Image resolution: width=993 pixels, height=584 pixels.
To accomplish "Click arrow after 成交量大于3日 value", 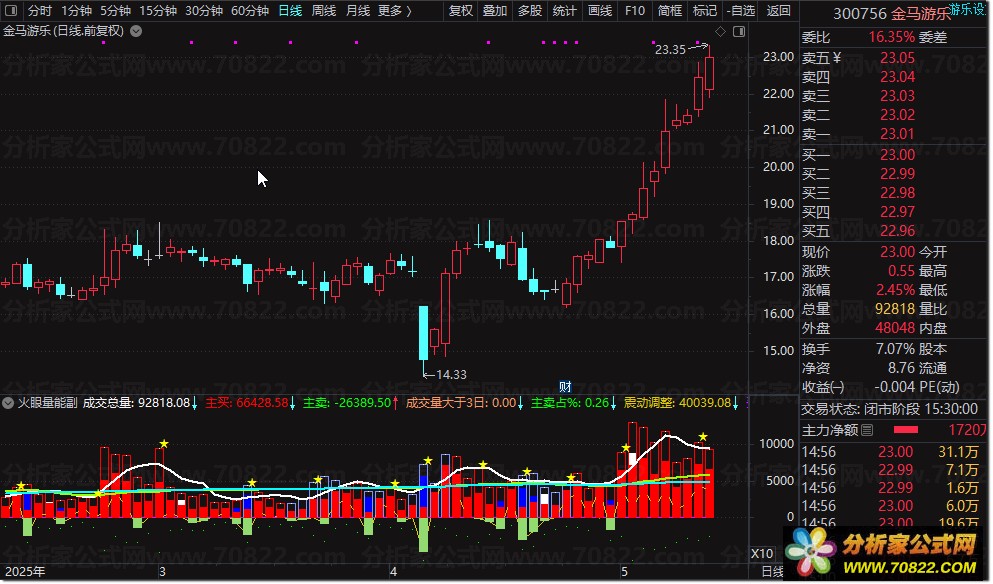I will click(x=521, y=403).
